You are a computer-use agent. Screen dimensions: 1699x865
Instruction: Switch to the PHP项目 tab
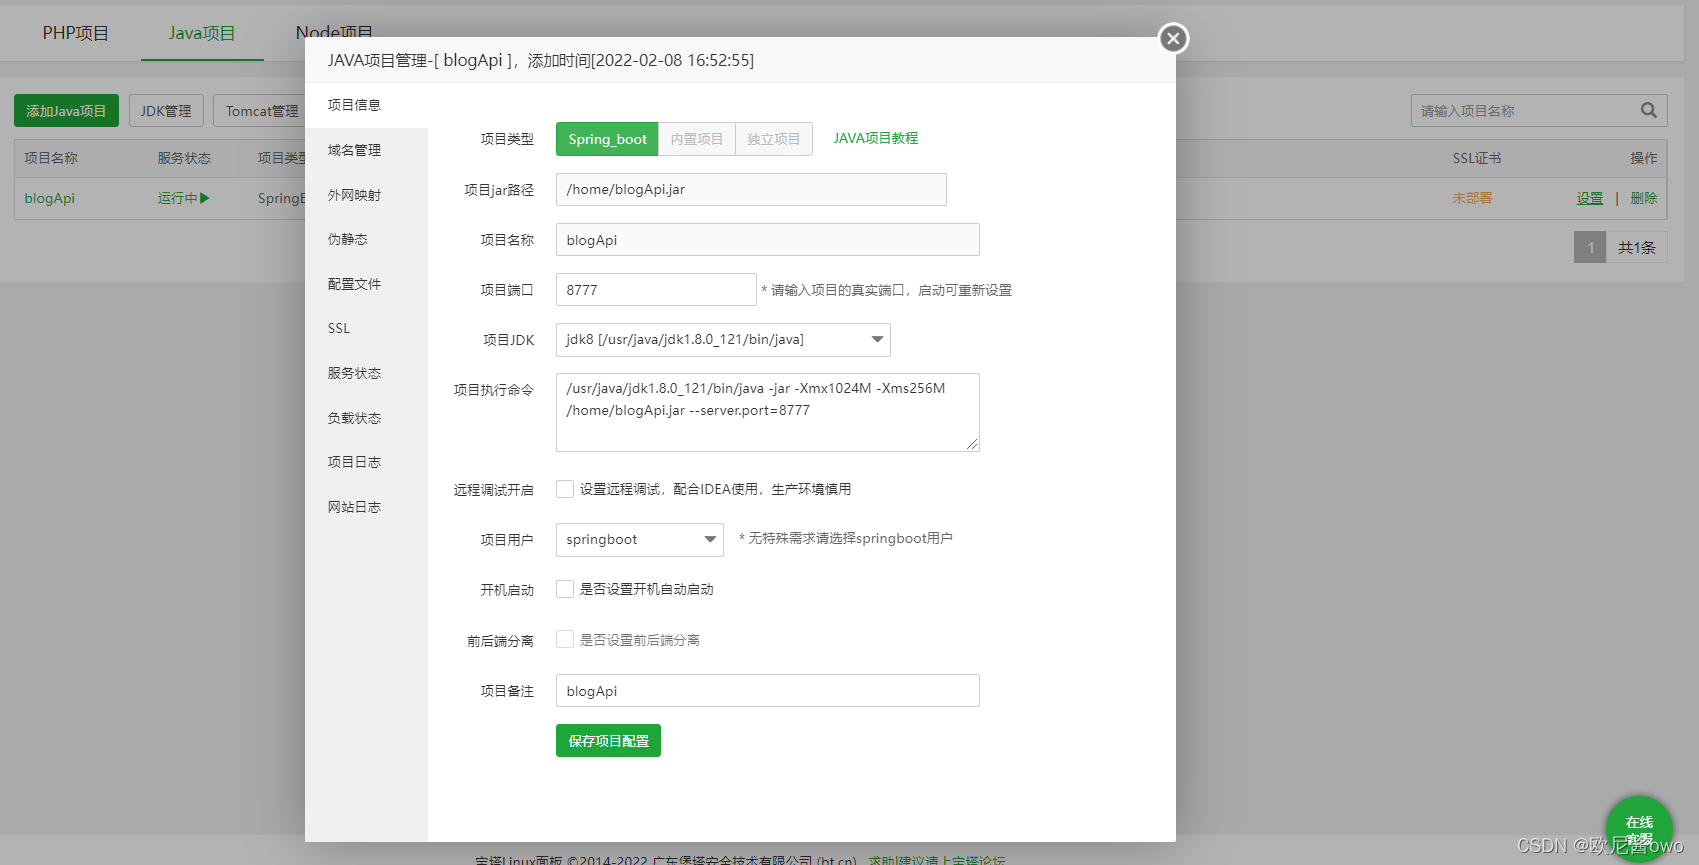click(x=76, y=33)
